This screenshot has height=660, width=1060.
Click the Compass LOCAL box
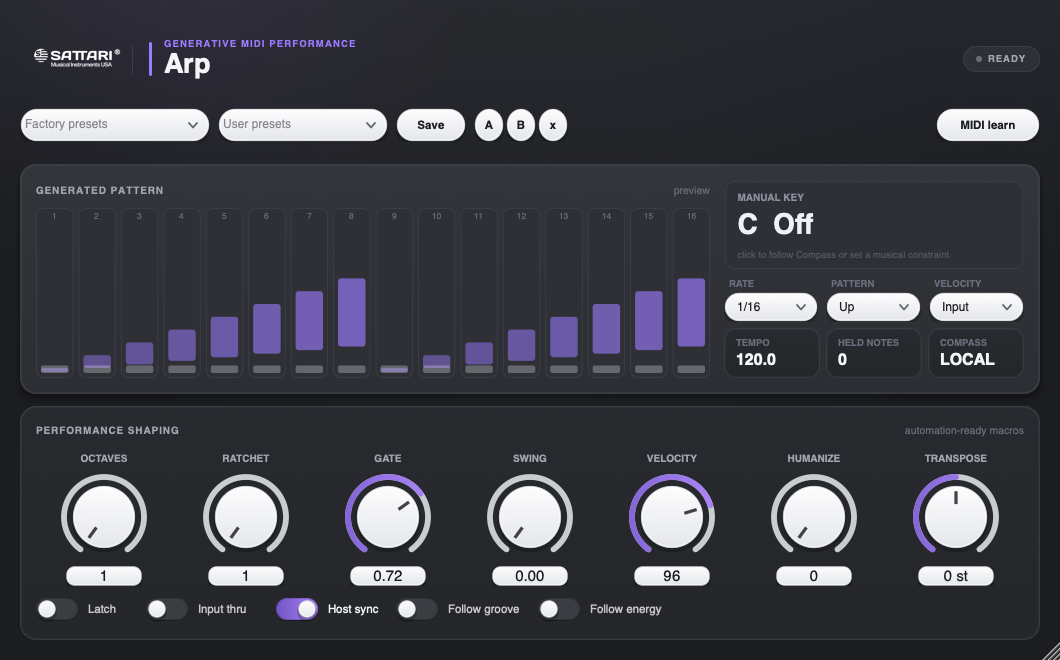coord(976,353)
